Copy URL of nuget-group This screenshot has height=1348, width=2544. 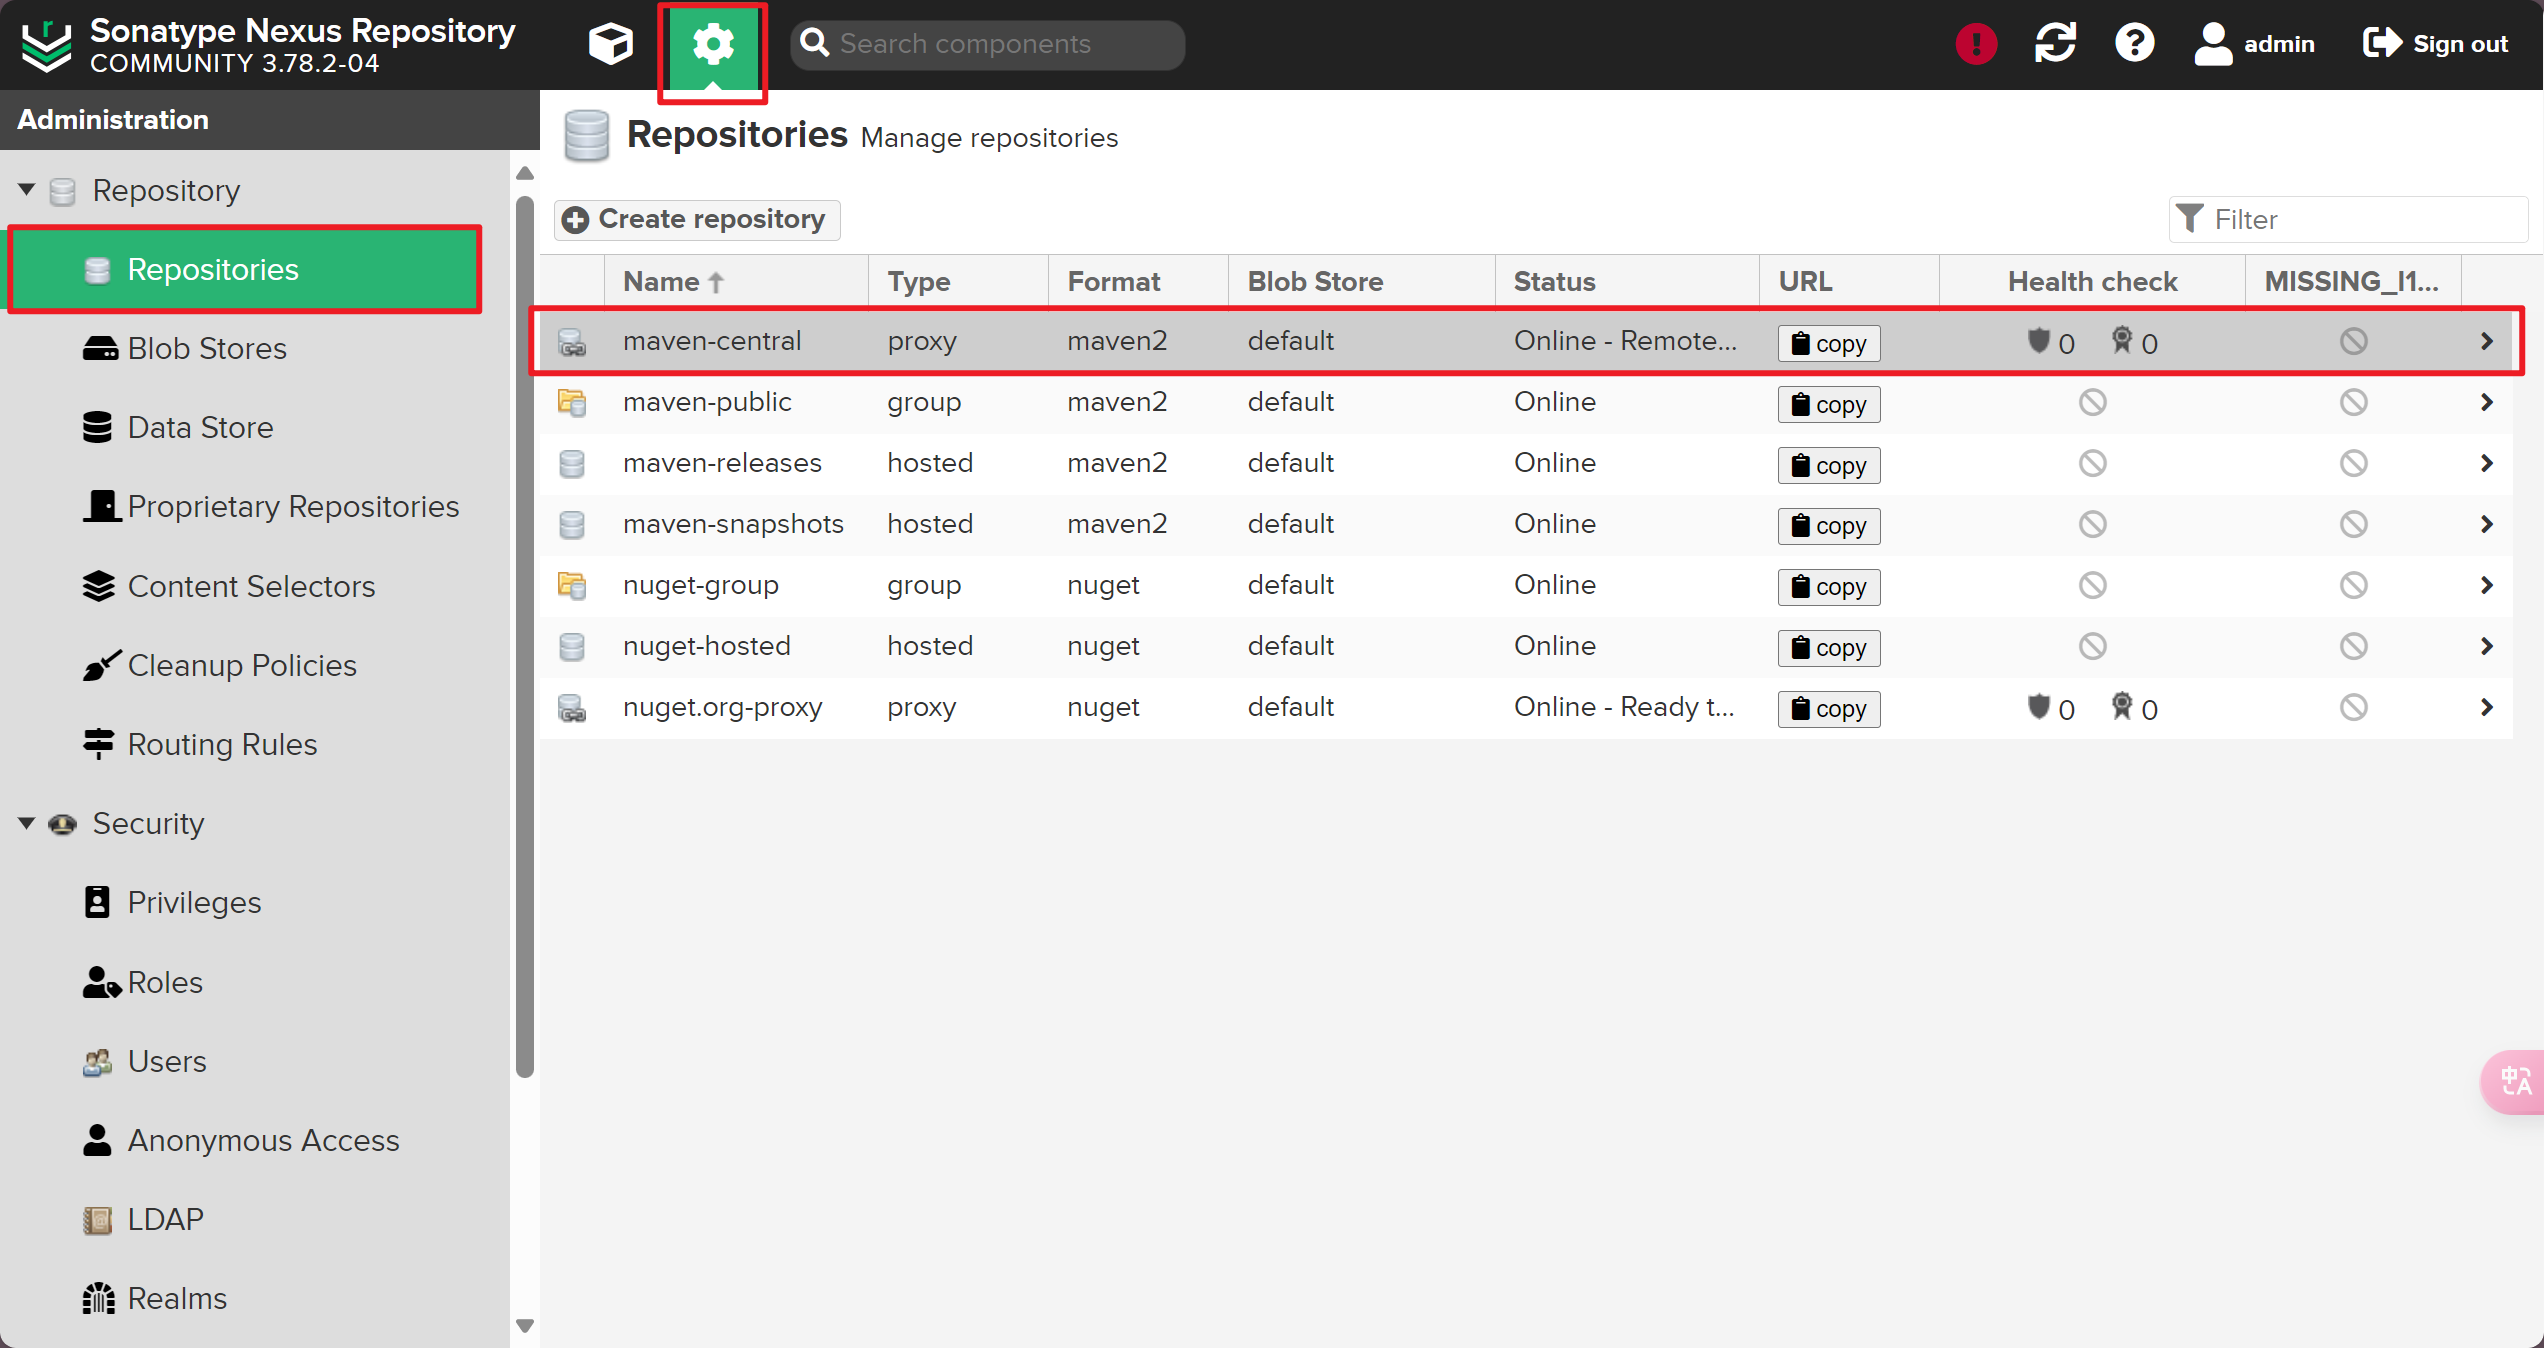pos(1829,587)
